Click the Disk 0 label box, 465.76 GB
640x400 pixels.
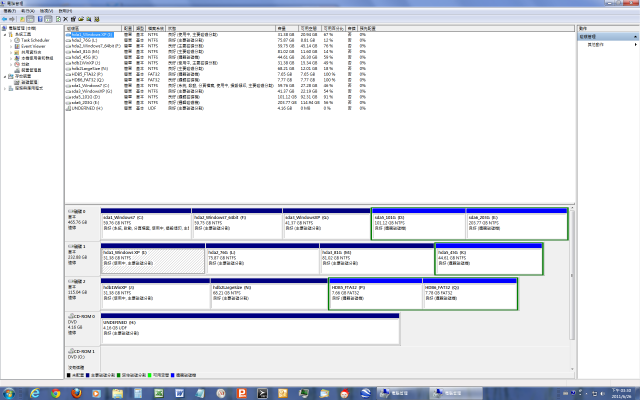(83, 223)
